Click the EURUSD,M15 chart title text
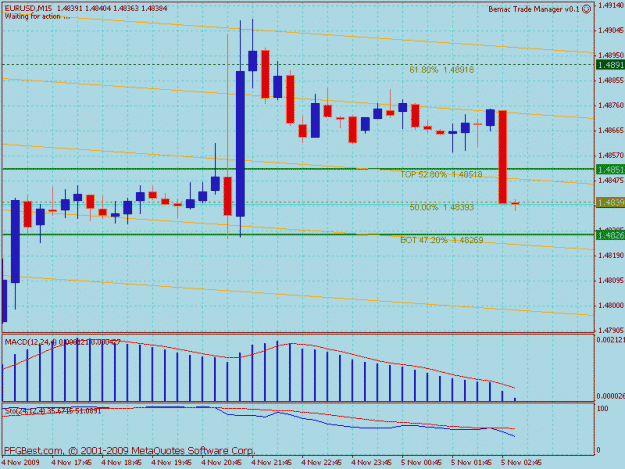This screenshot has height=469, width=625. tap(28, 8)
